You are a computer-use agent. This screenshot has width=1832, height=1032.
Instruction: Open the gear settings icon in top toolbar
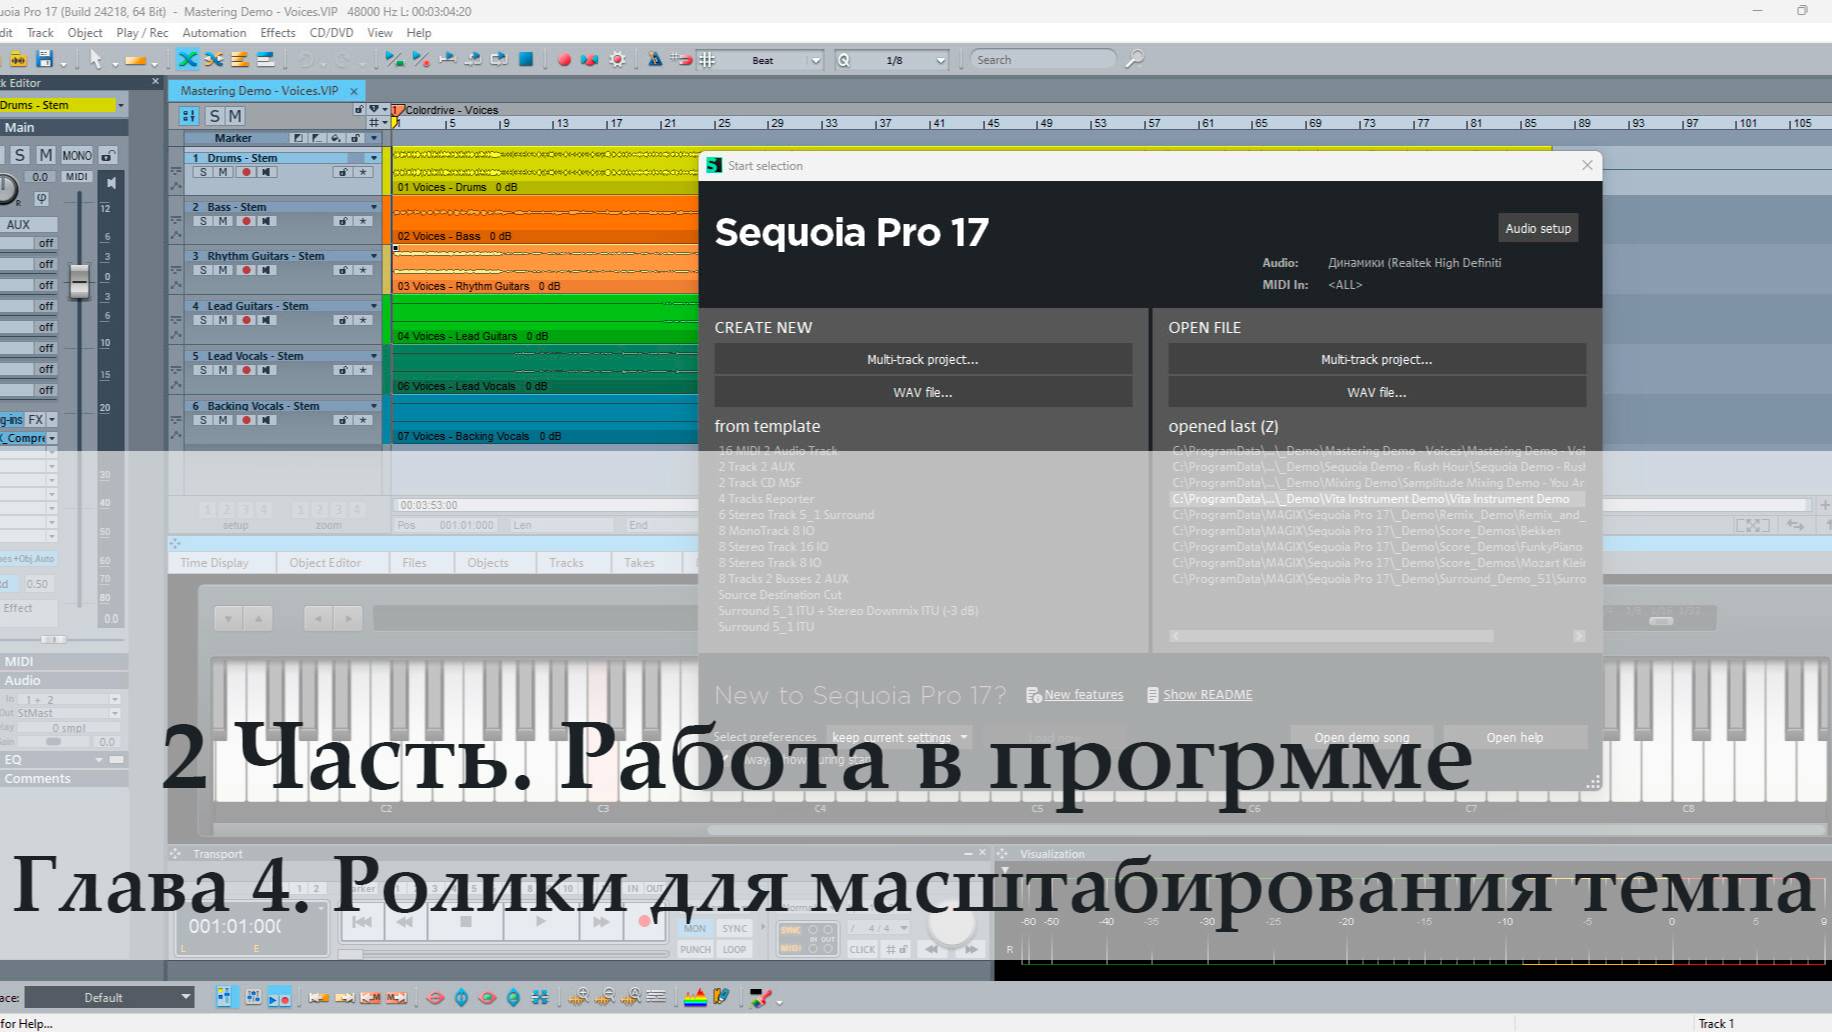618,60
